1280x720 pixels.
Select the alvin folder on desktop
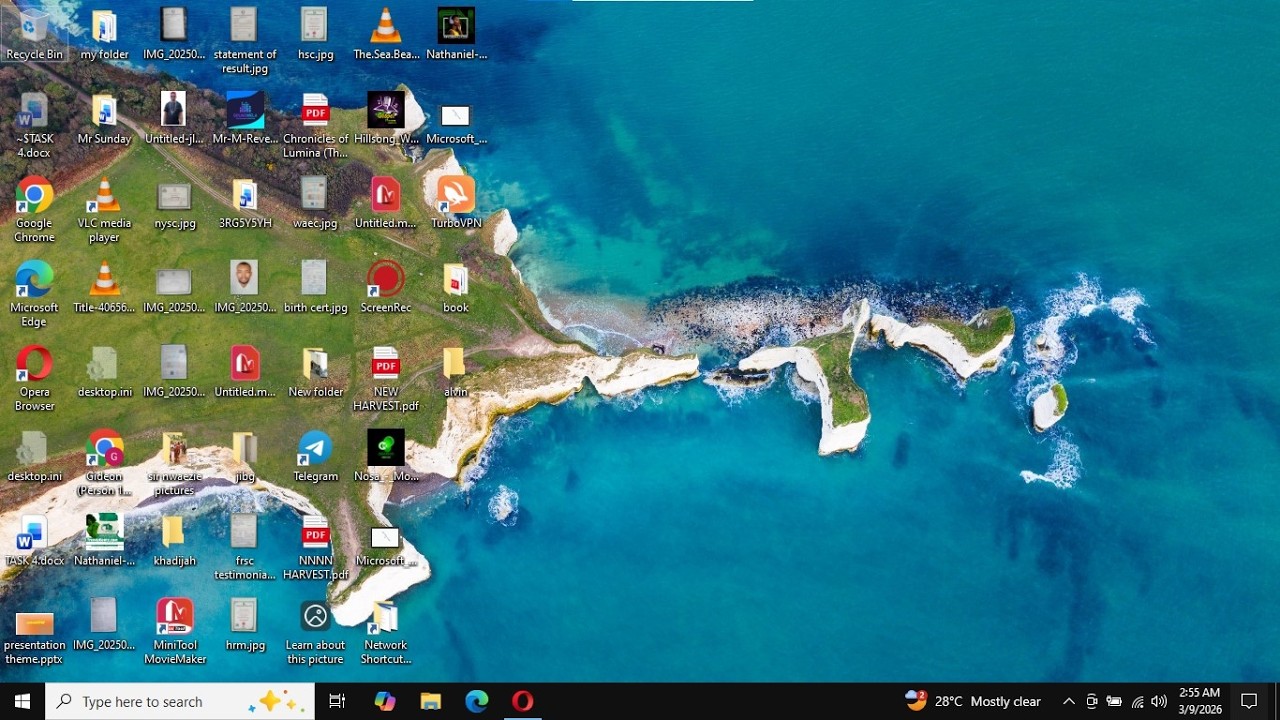(x=455, y=372)
